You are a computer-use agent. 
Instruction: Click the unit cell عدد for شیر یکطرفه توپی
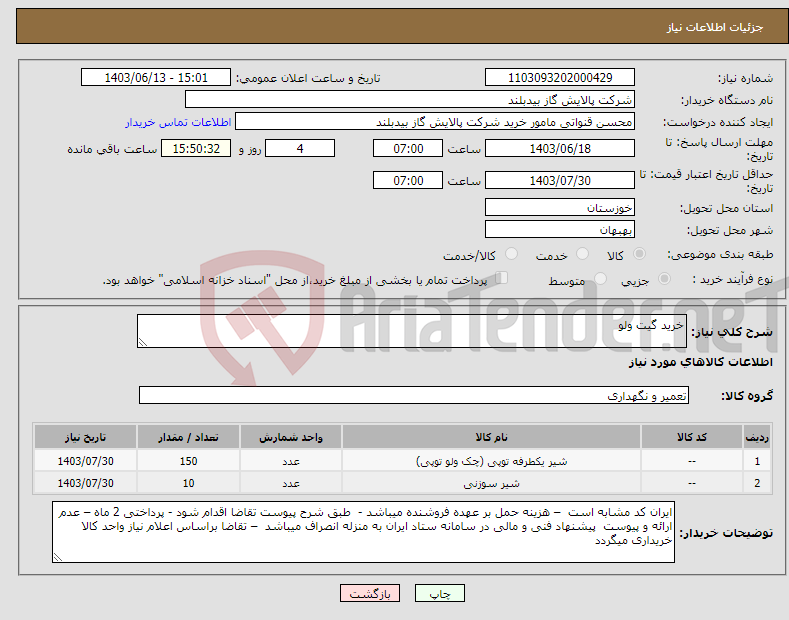click(291, 461)
